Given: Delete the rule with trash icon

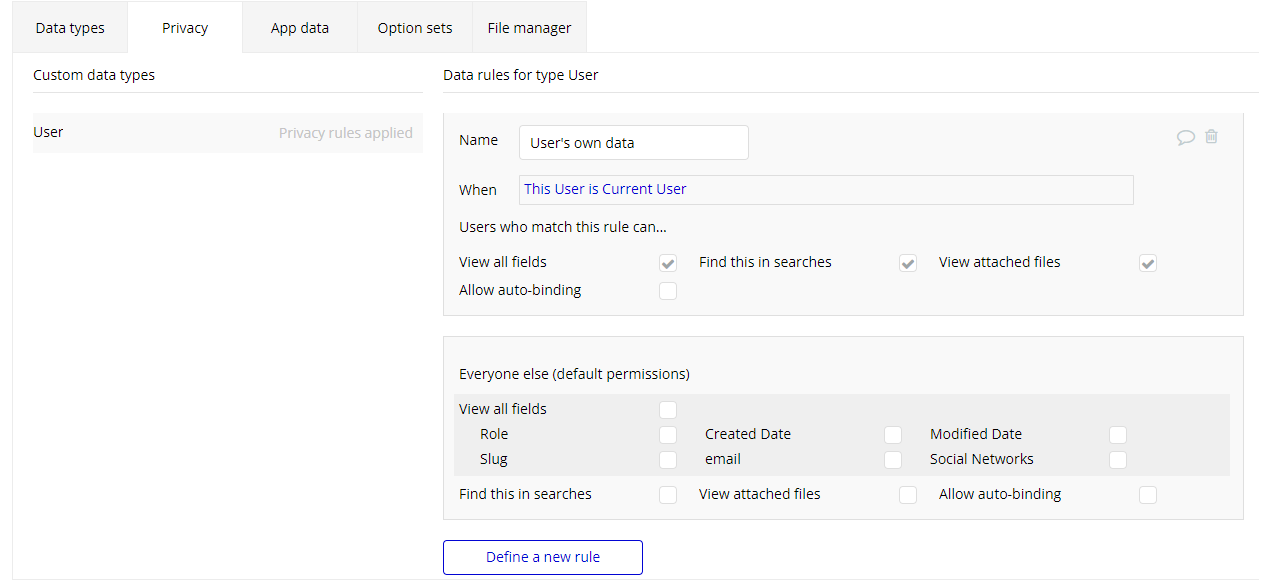Looking at the screenshot, I should pos(1211,137).
